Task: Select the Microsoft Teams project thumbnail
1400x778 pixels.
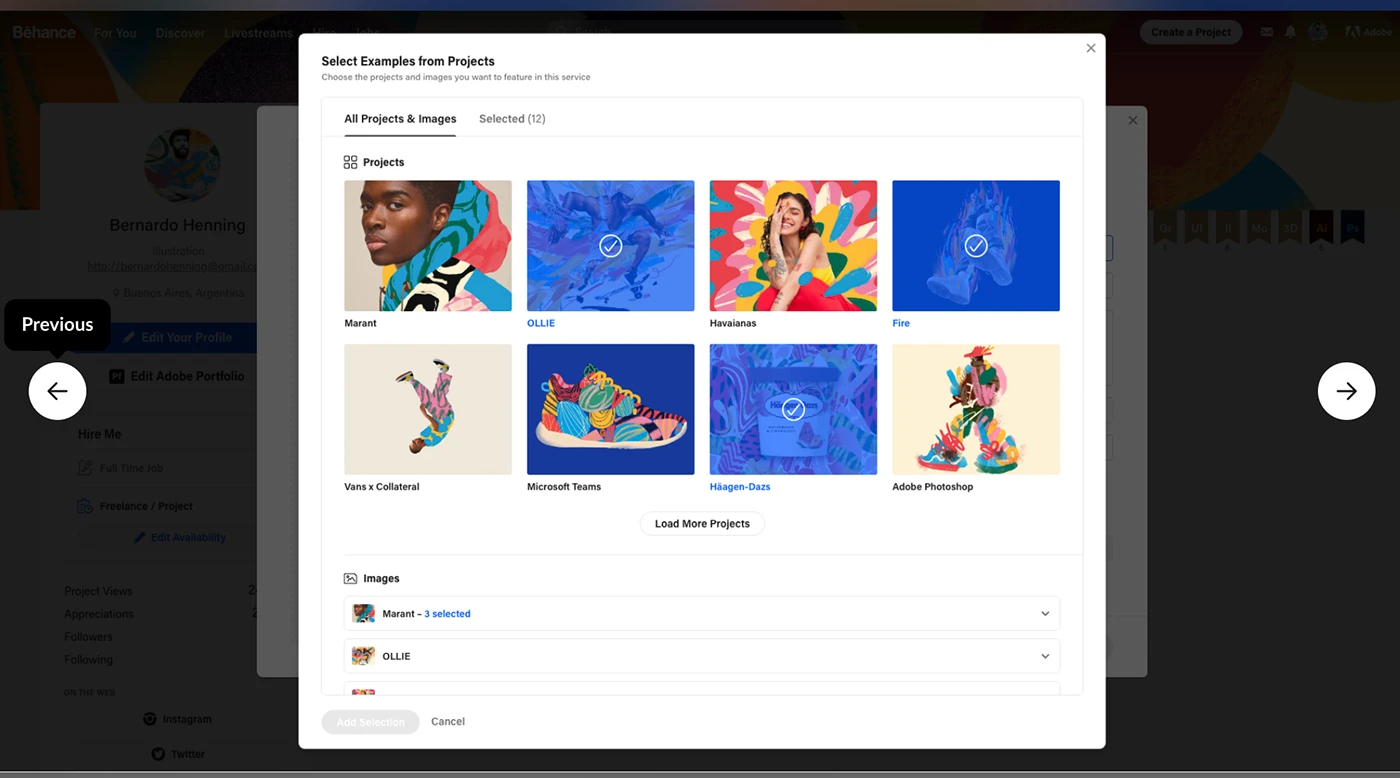Action: pyautogui.click(x=610, y=409)
